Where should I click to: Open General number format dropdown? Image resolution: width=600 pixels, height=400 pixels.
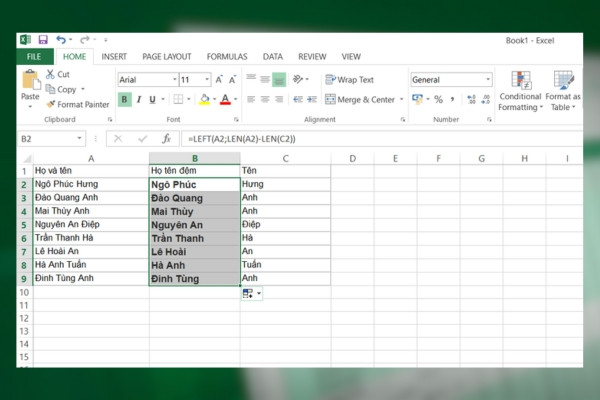[x=488, y=80]
